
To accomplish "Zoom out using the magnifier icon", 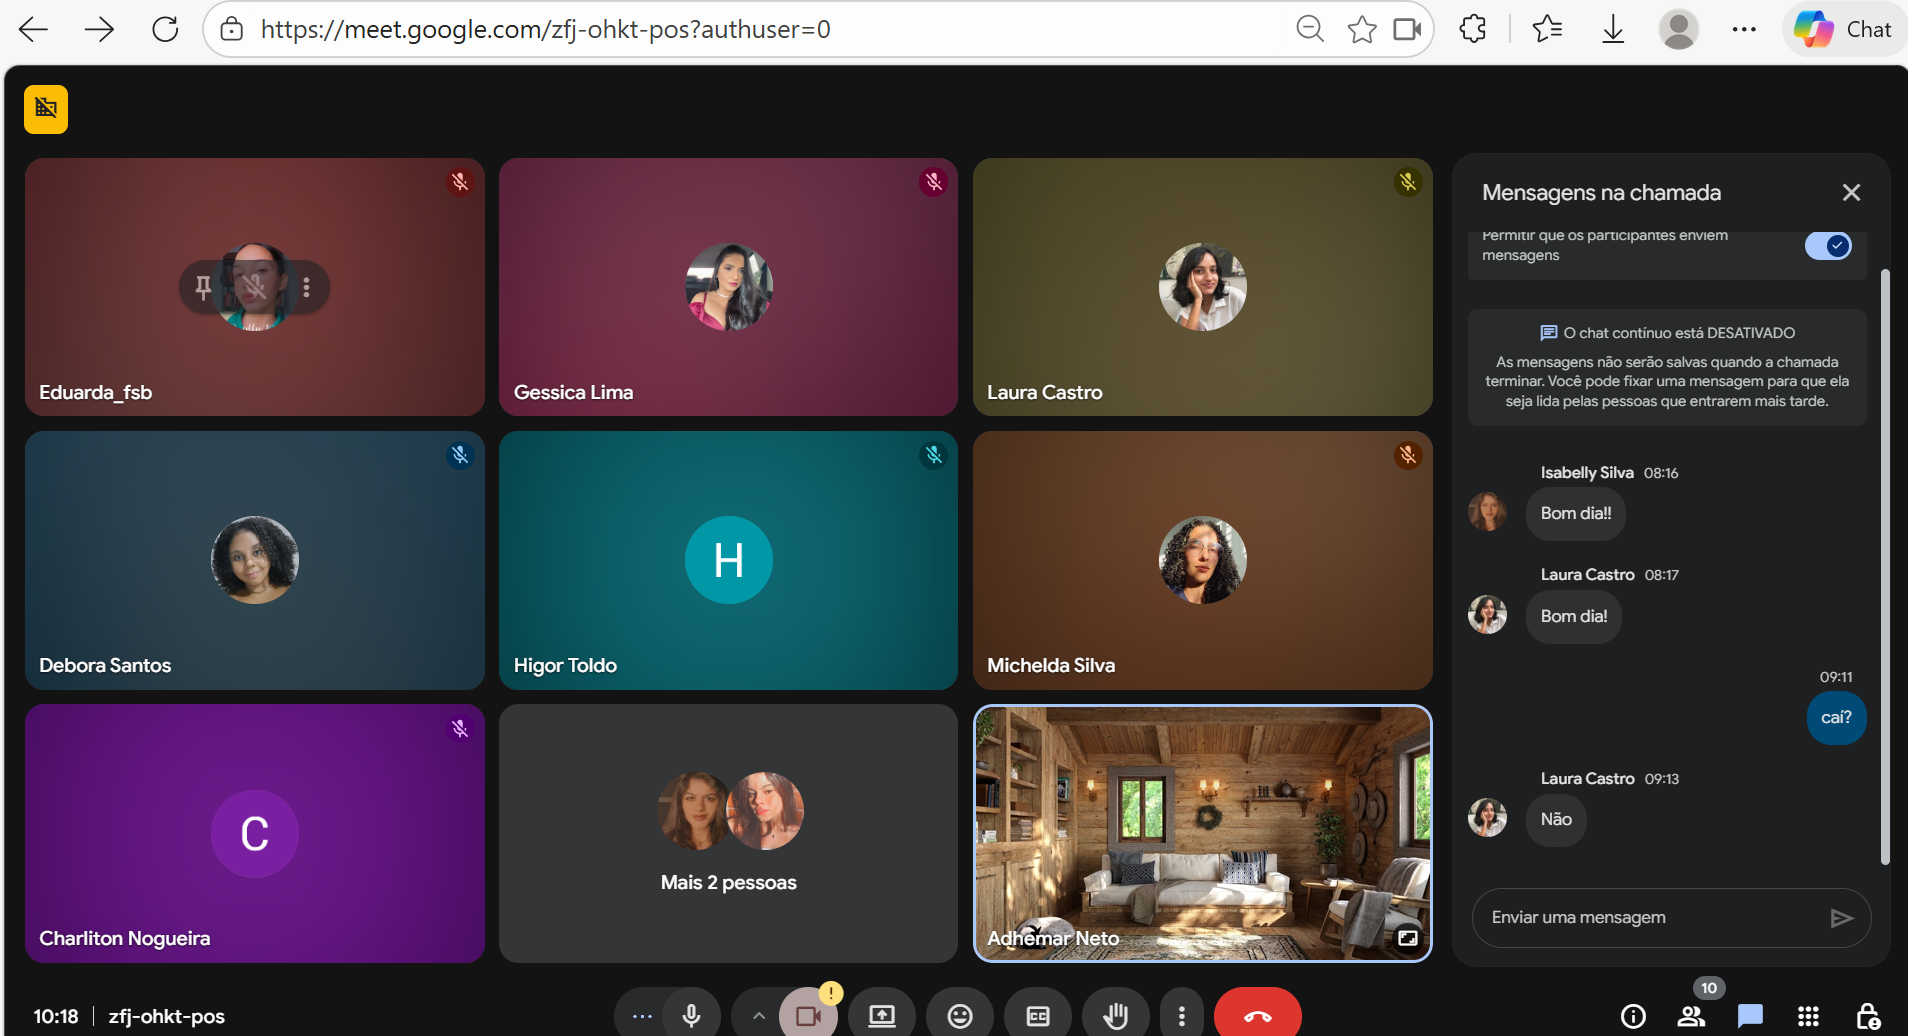I will 1310,29.
